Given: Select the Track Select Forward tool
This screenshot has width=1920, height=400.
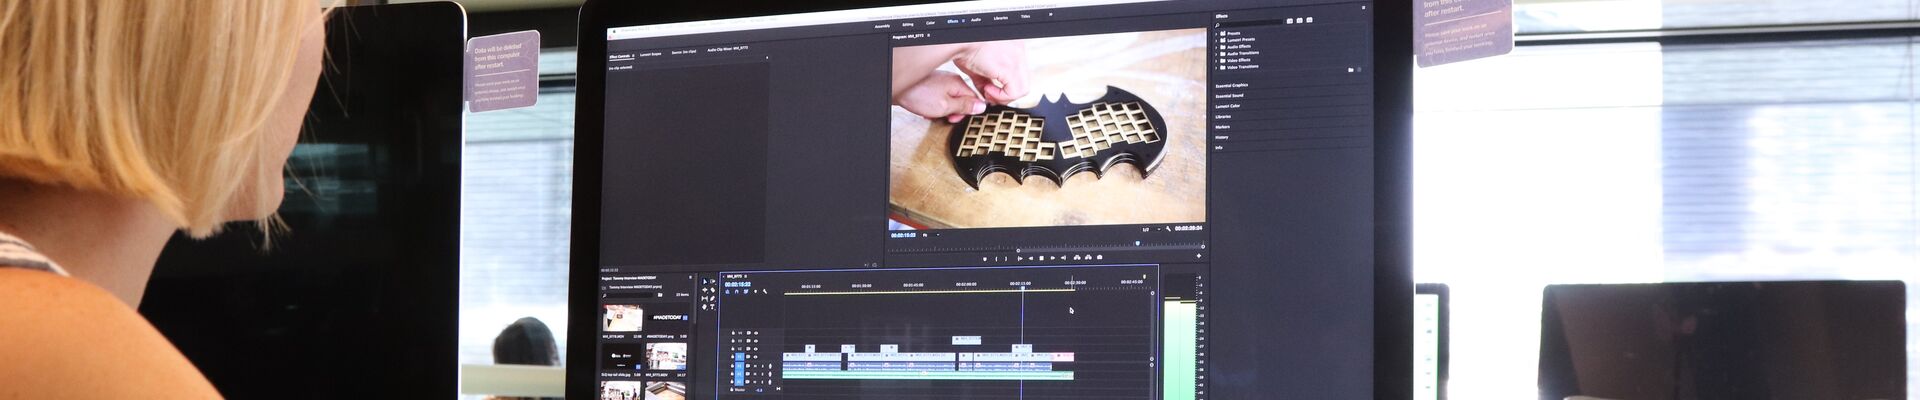Looking at the screenshot, I should click(x=713, y=282).
